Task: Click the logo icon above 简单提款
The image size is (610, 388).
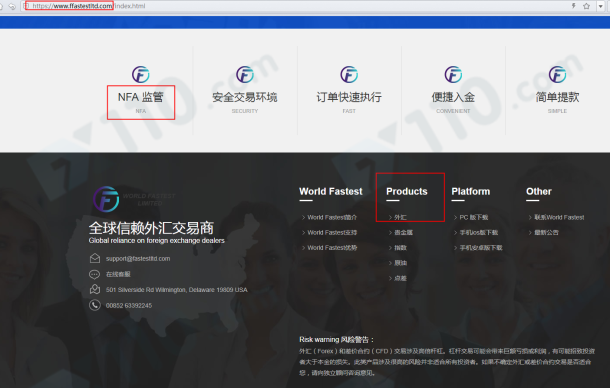Action: (557, 74)
